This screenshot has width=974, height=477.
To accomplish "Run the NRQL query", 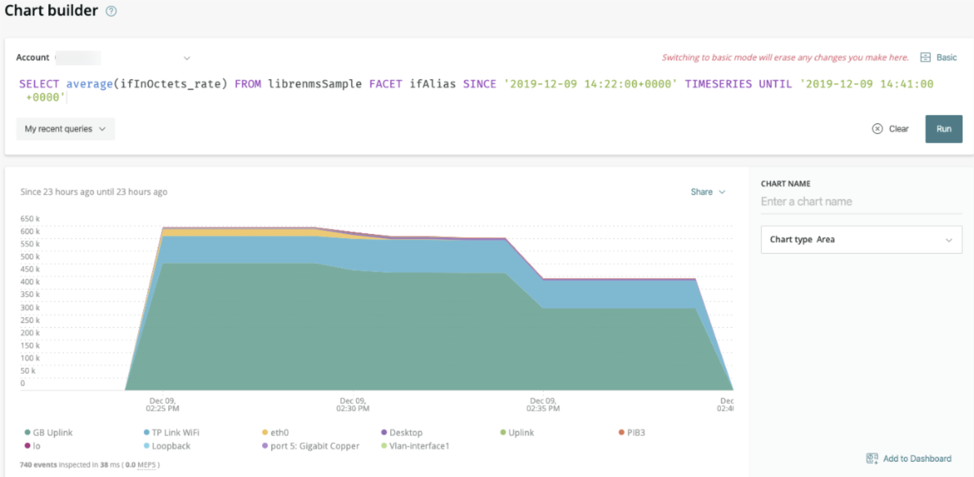I will [x=944, y=129].
